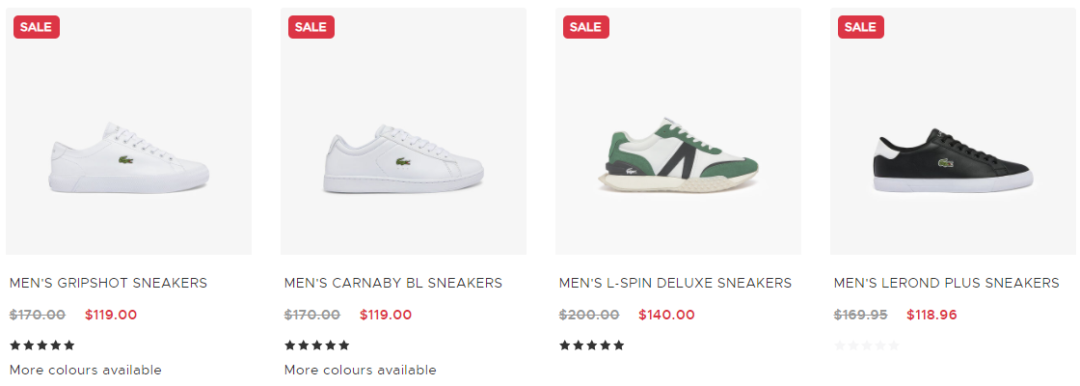Open the five-star rating under Gripshot sneakers
The height and width of the screenshot is (386, 1080).
(42, 345)
